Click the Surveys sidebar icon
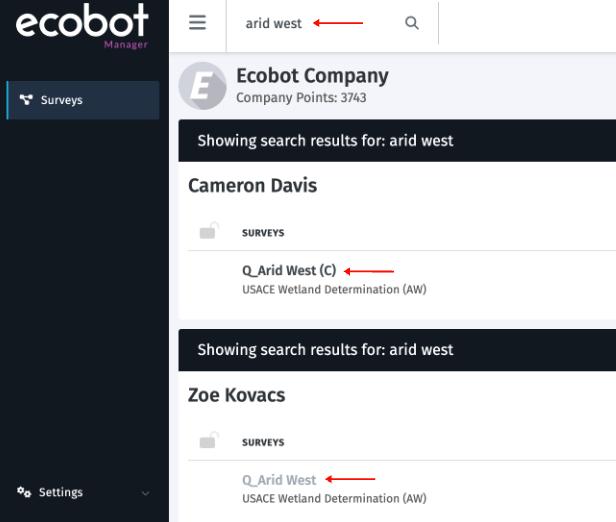 pyautogui.click(x=25, y=100)
